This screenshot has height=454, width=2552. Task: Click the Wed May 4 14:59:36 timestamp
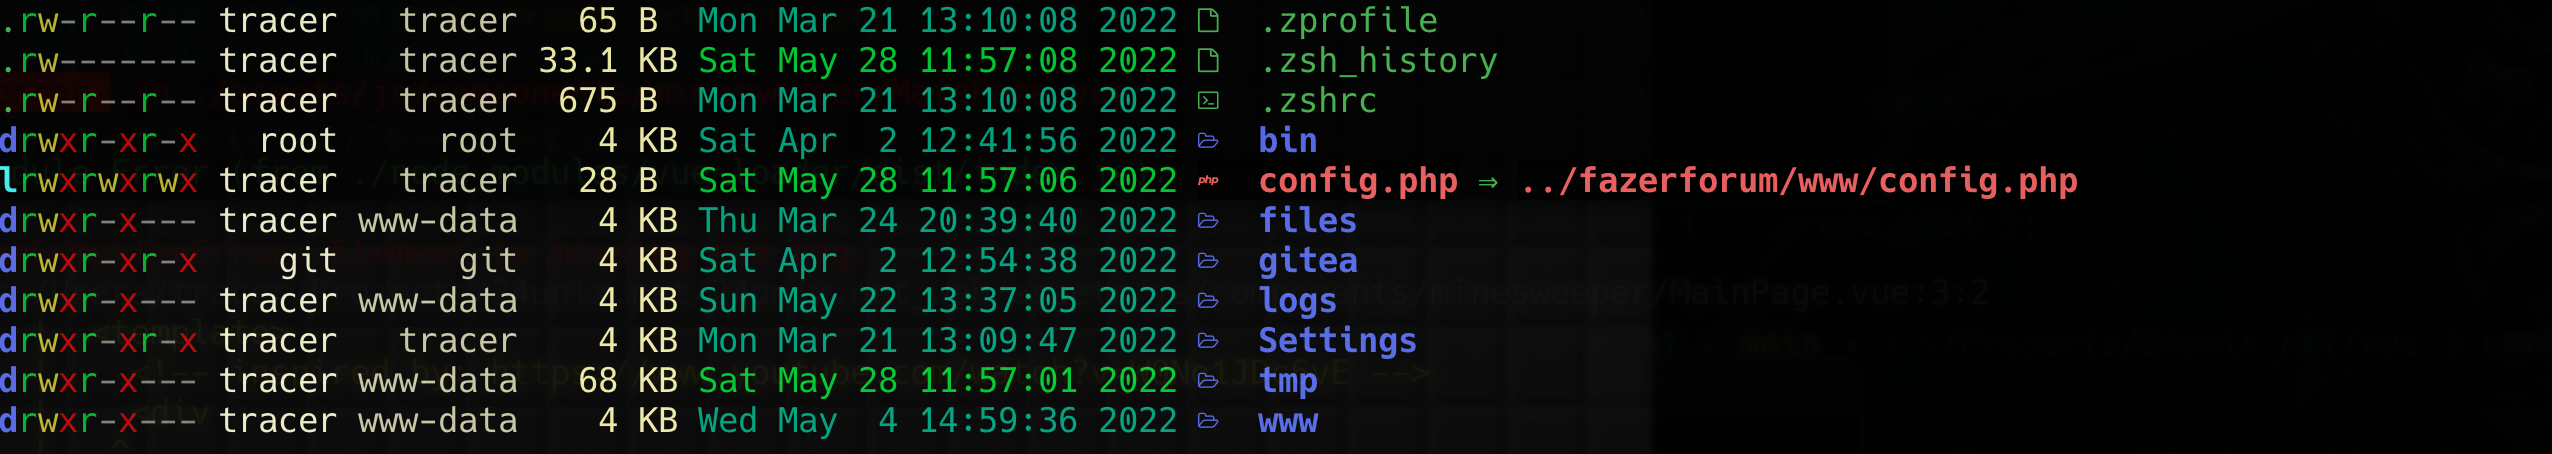point(937,420)
